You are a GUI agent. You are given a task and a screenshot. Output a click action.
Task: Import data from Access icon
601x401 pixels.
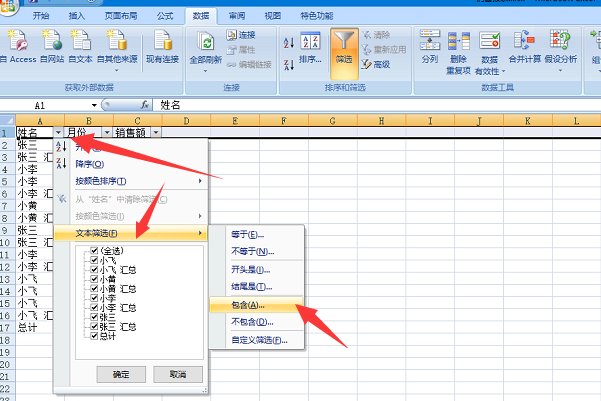coord(18,40)
